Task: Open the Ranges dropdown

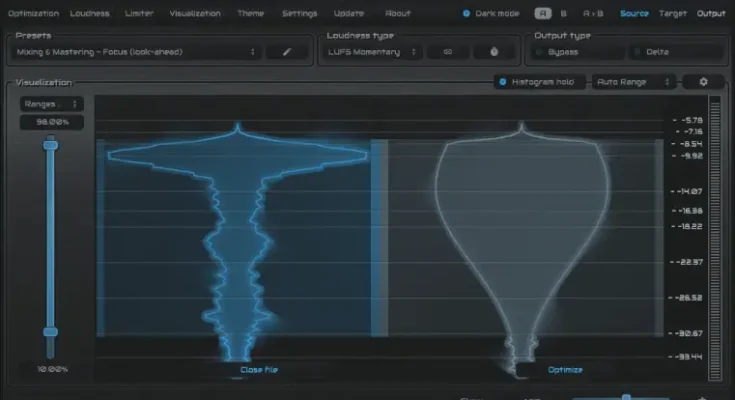Action: [x=50, y=103]
